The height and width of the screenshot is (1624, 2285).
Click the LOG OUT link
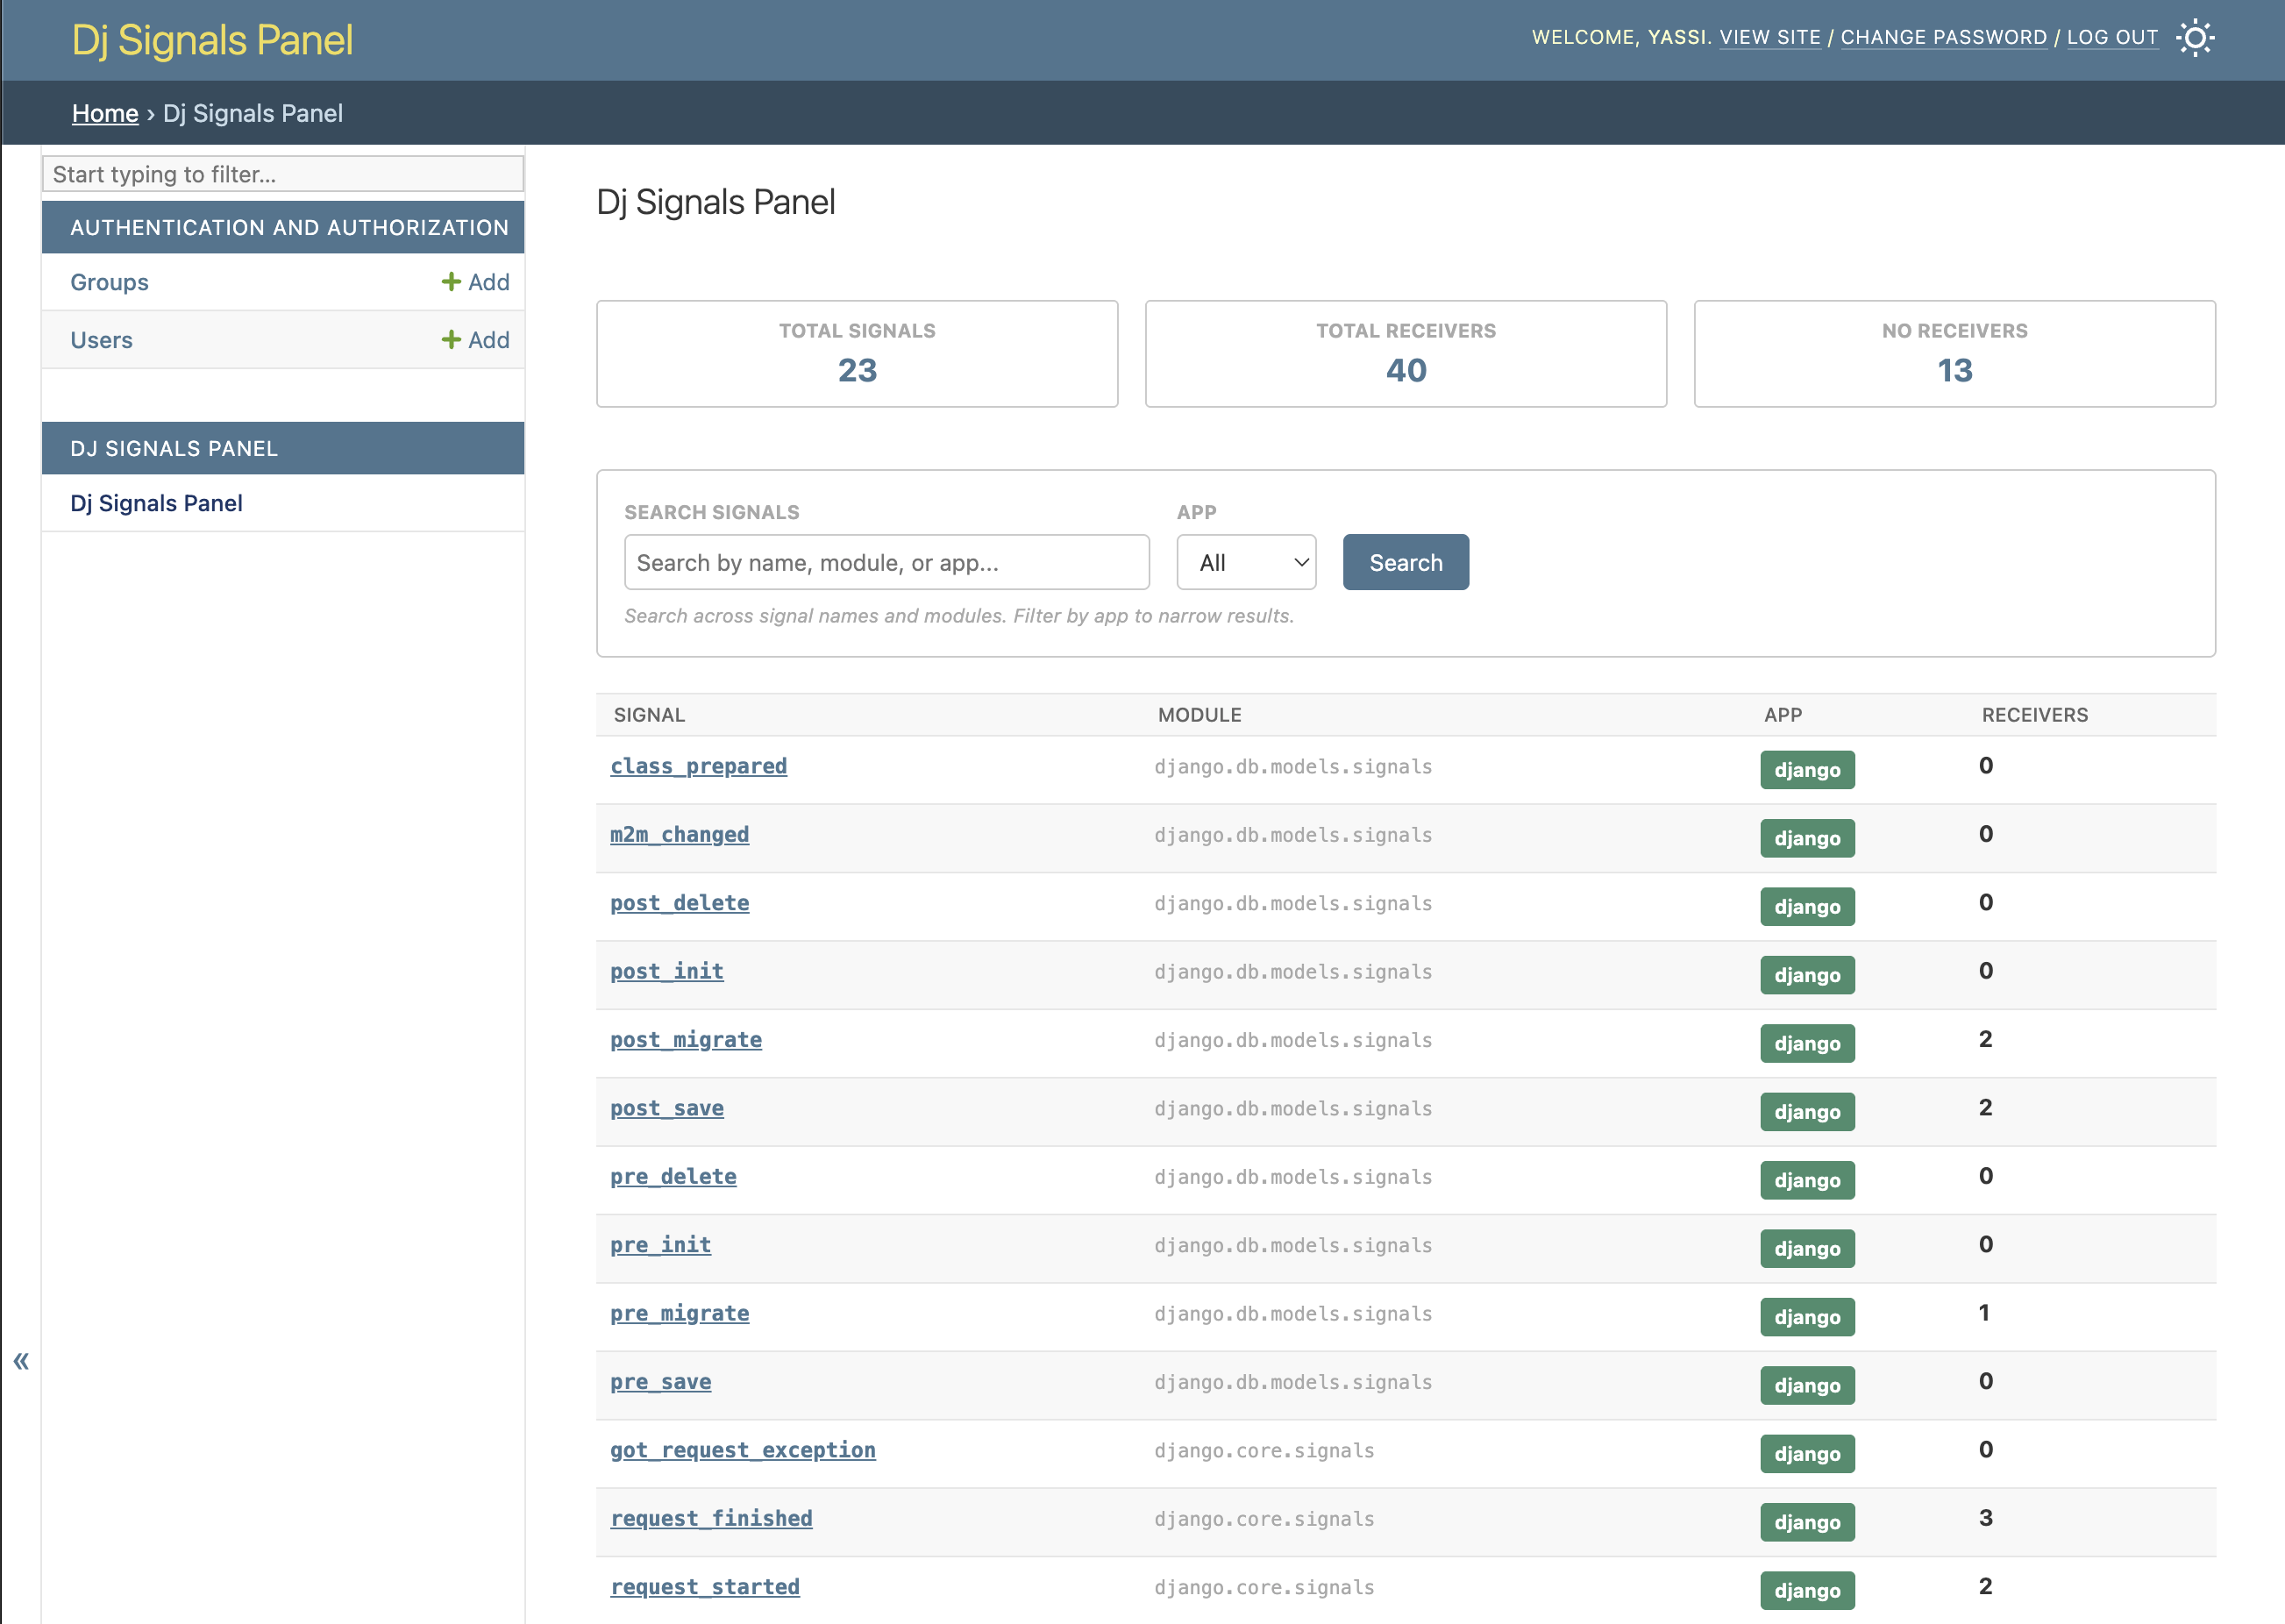(2112, 37)
